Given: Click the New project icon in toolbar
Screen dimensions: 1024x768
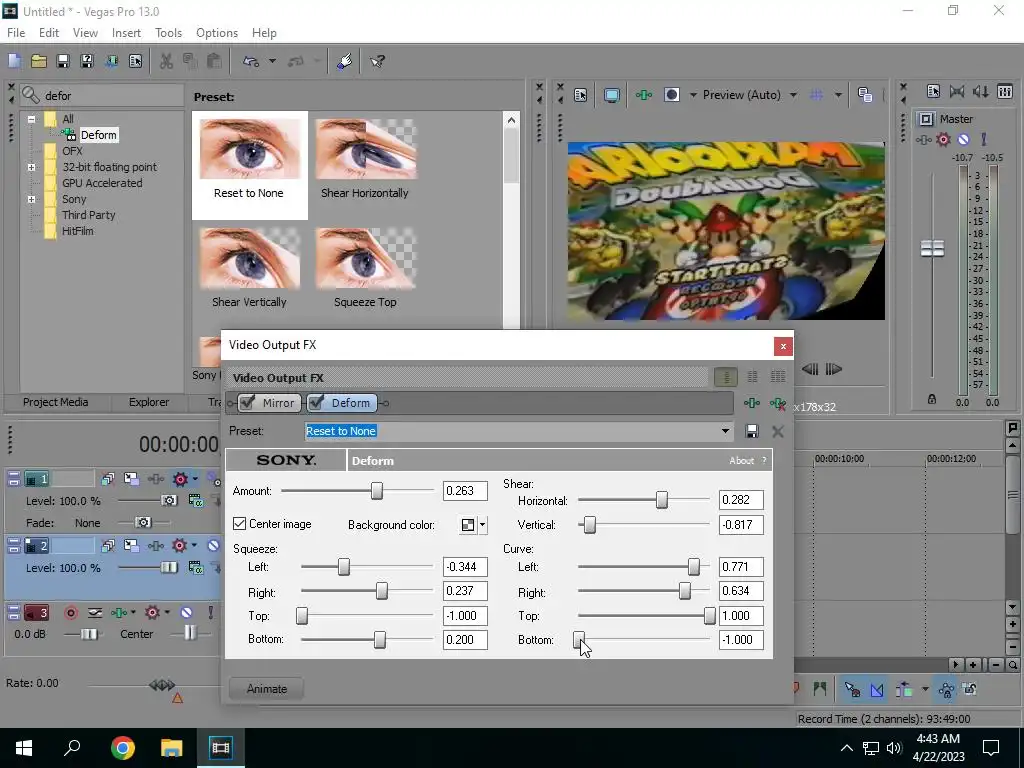Looking at the screenshot, I should pos(14,61).
